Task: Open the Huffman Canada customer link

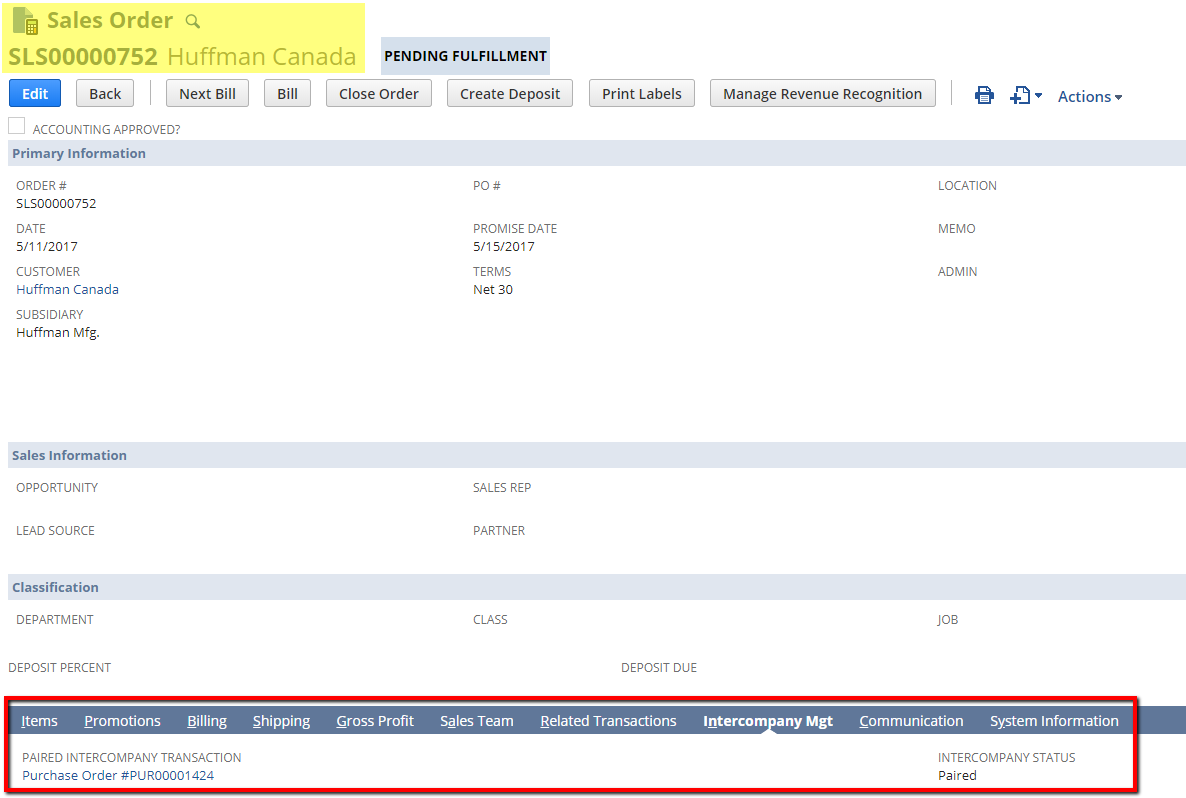Action: click(67, 289)
